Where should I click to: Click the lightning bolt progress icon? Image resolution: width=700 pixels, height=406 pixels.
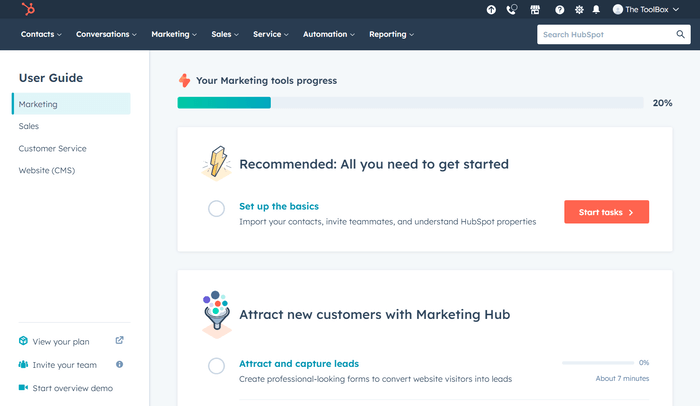[184, 80]
